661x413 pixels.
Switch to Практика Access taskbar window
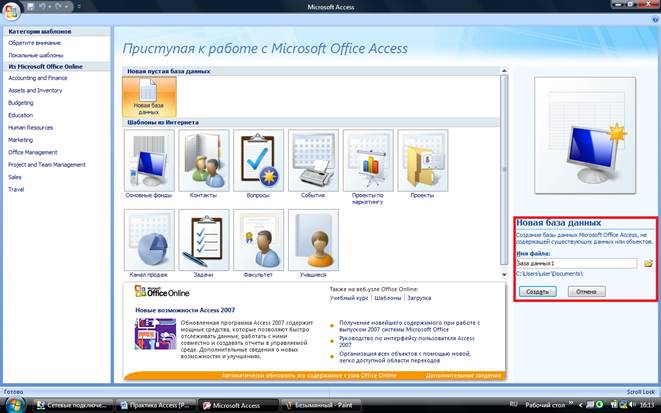pos(156,405)
